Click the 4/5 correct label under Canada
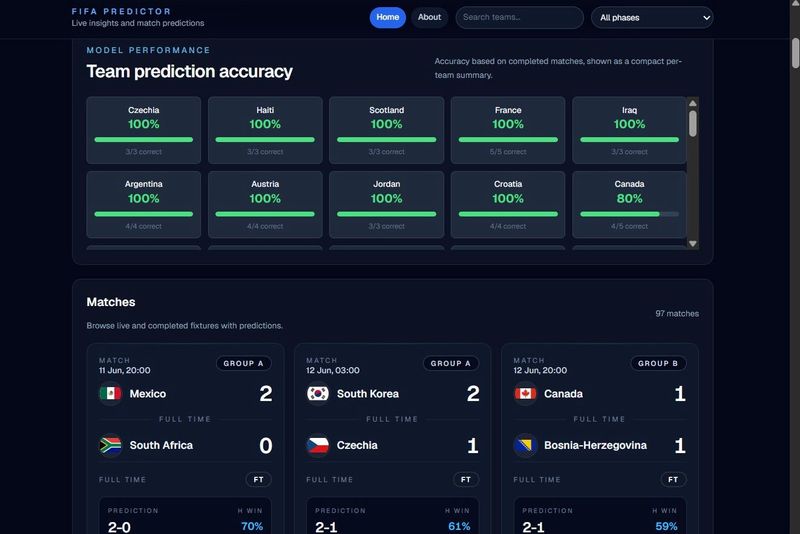Image resolution: width=800 pixels, height=534 pixels. (x=629, y=226)
